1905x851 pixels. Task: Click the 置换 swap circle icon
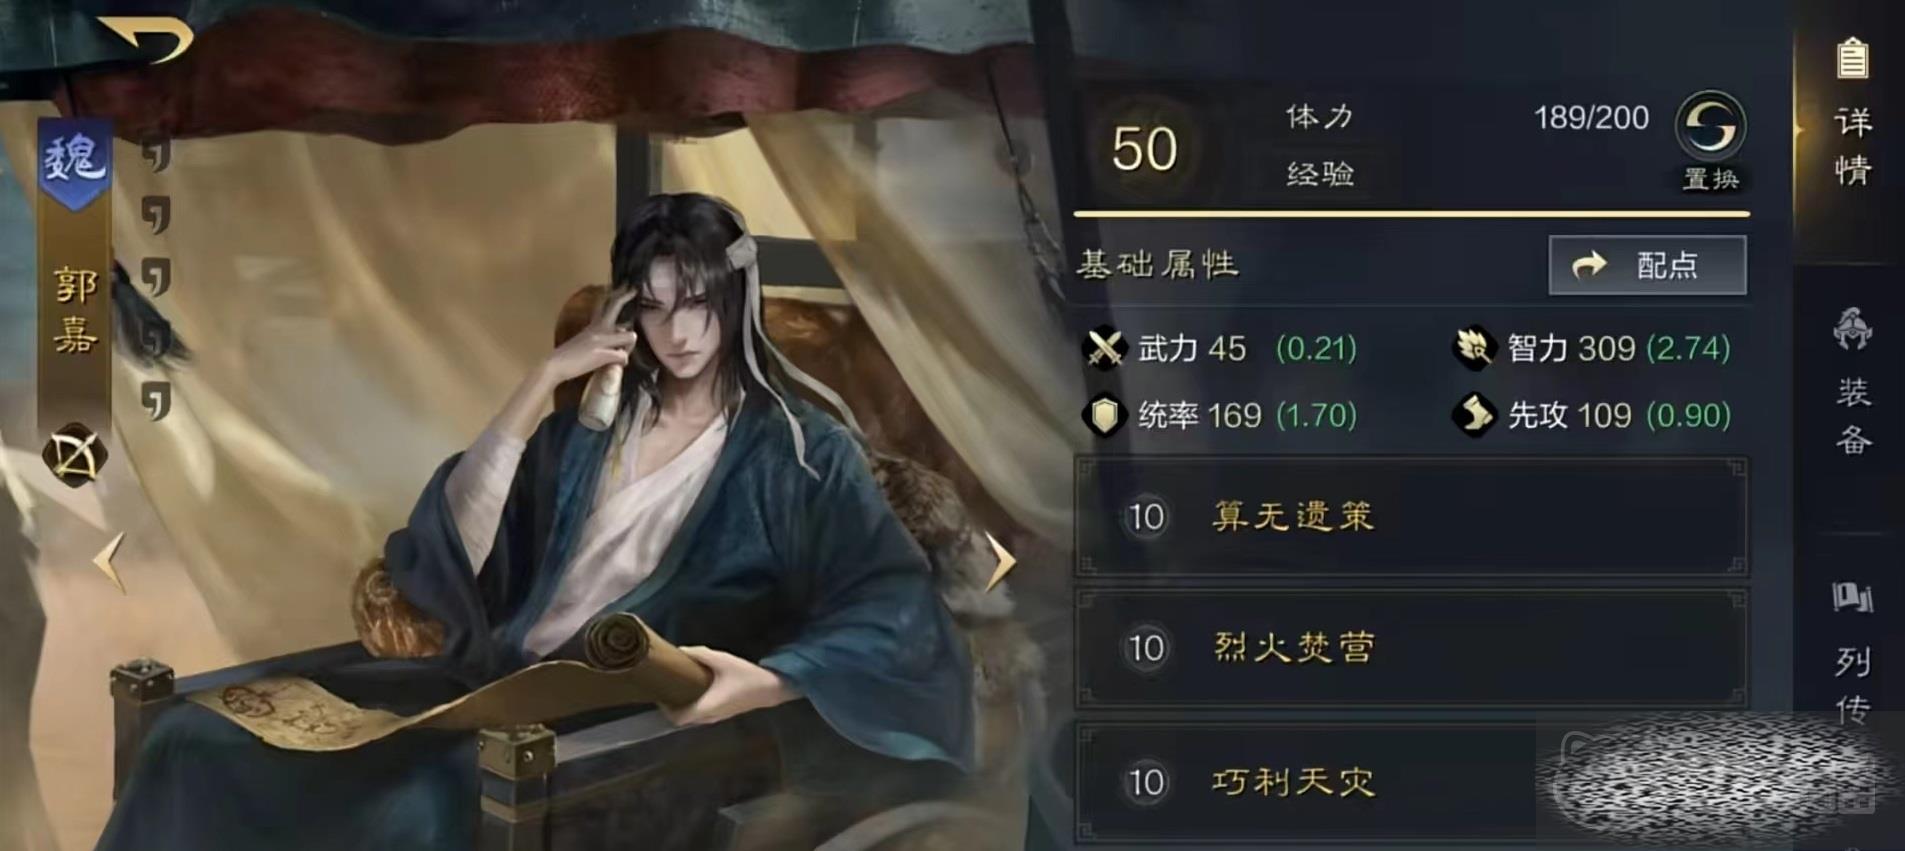[1710, 125]
